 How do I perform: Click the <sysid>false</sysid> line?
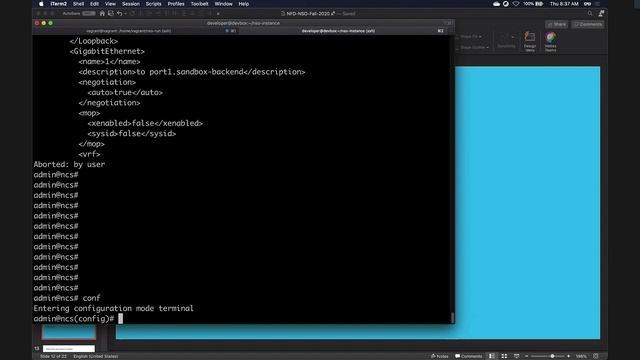tap(131, 133)
